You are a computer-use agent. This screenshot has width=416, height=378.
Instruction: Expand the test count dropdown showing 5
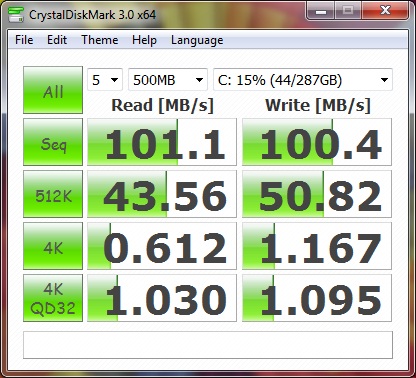[x=105, y=80]
